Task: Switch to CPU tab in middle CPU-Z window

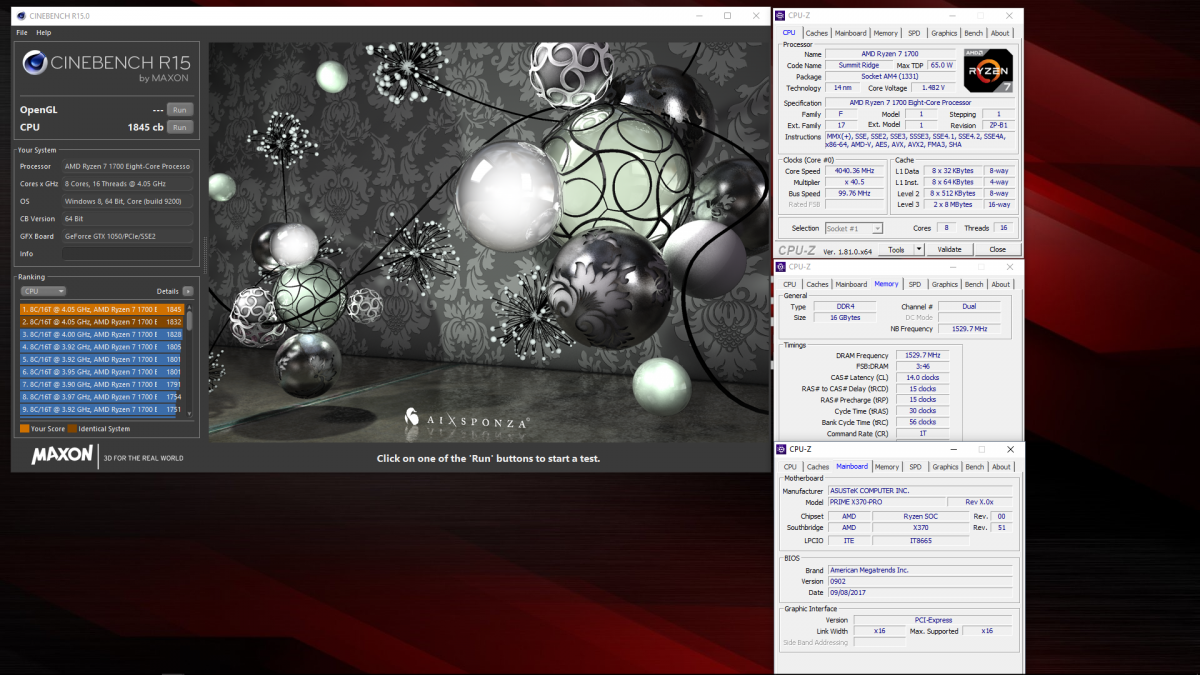Action: tap(790, 284)
